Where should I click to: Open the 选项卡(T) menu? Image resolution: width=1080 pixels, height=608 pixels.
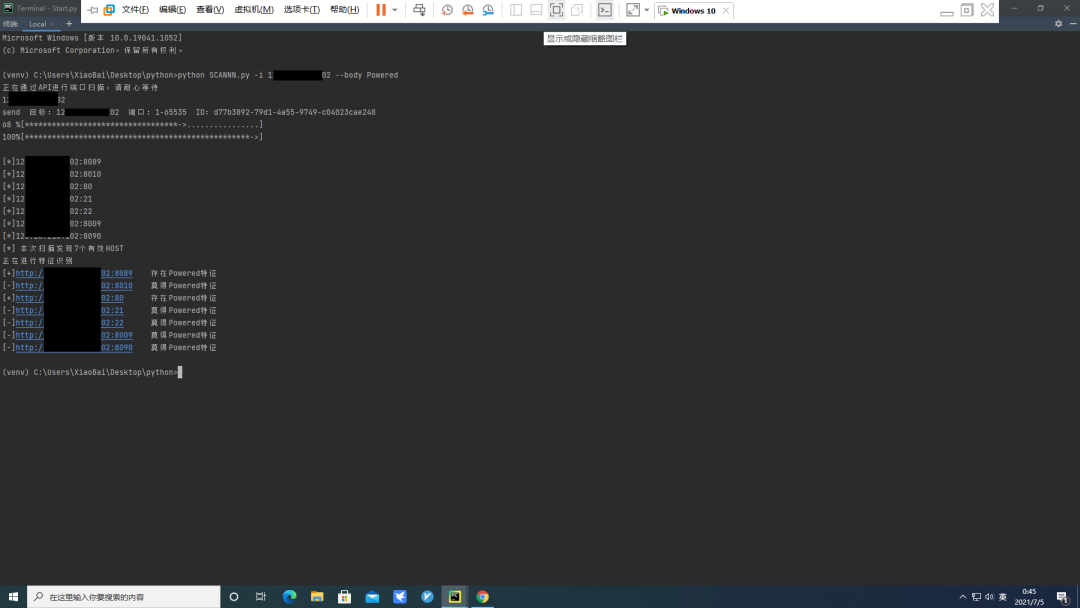301,10
